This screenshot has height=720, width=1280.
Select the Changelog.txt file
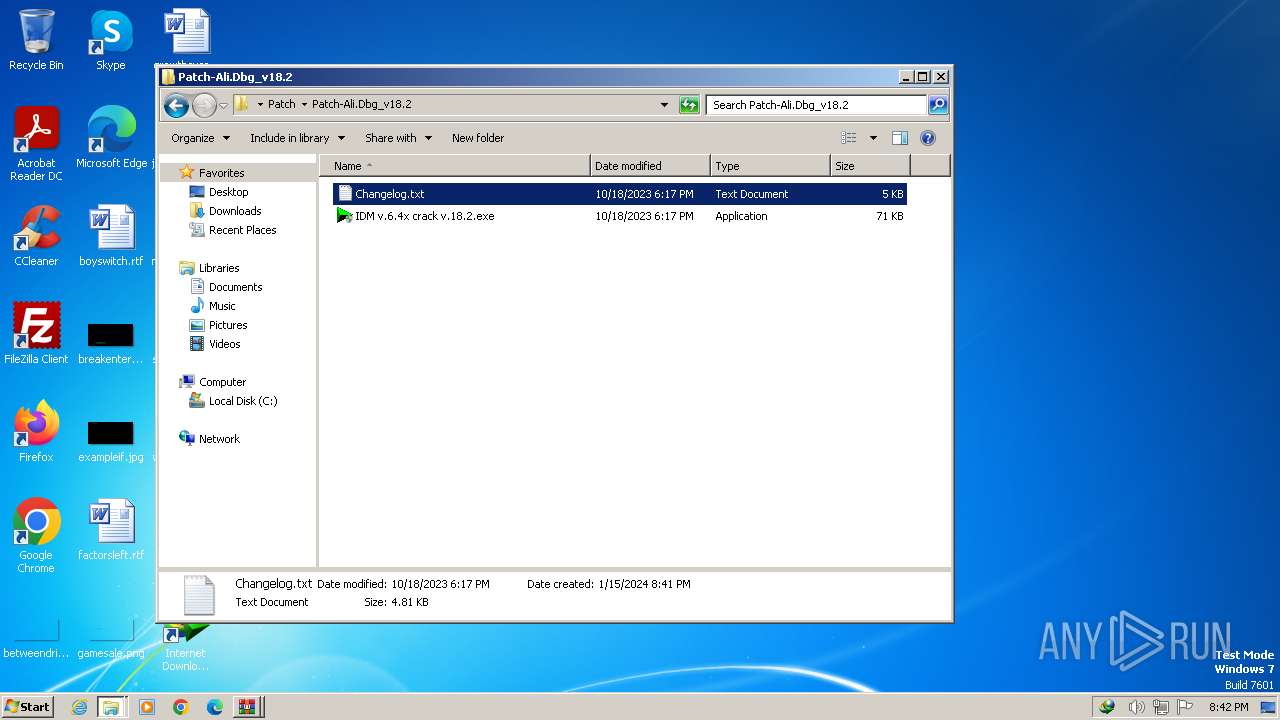point(620,194)
